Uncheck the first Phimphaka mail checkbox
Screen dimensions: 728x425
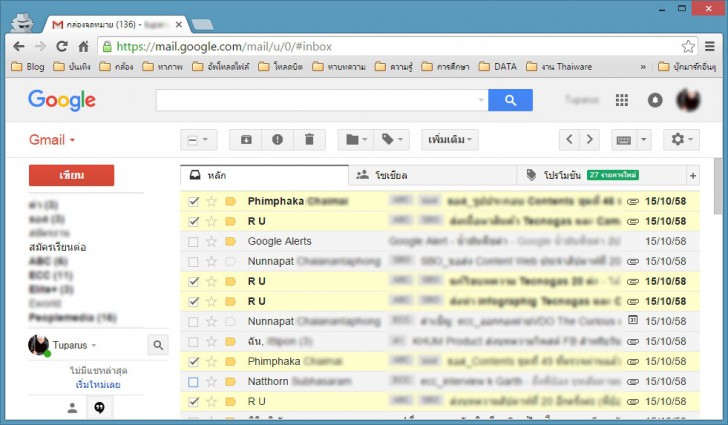[x=193, y=201]
